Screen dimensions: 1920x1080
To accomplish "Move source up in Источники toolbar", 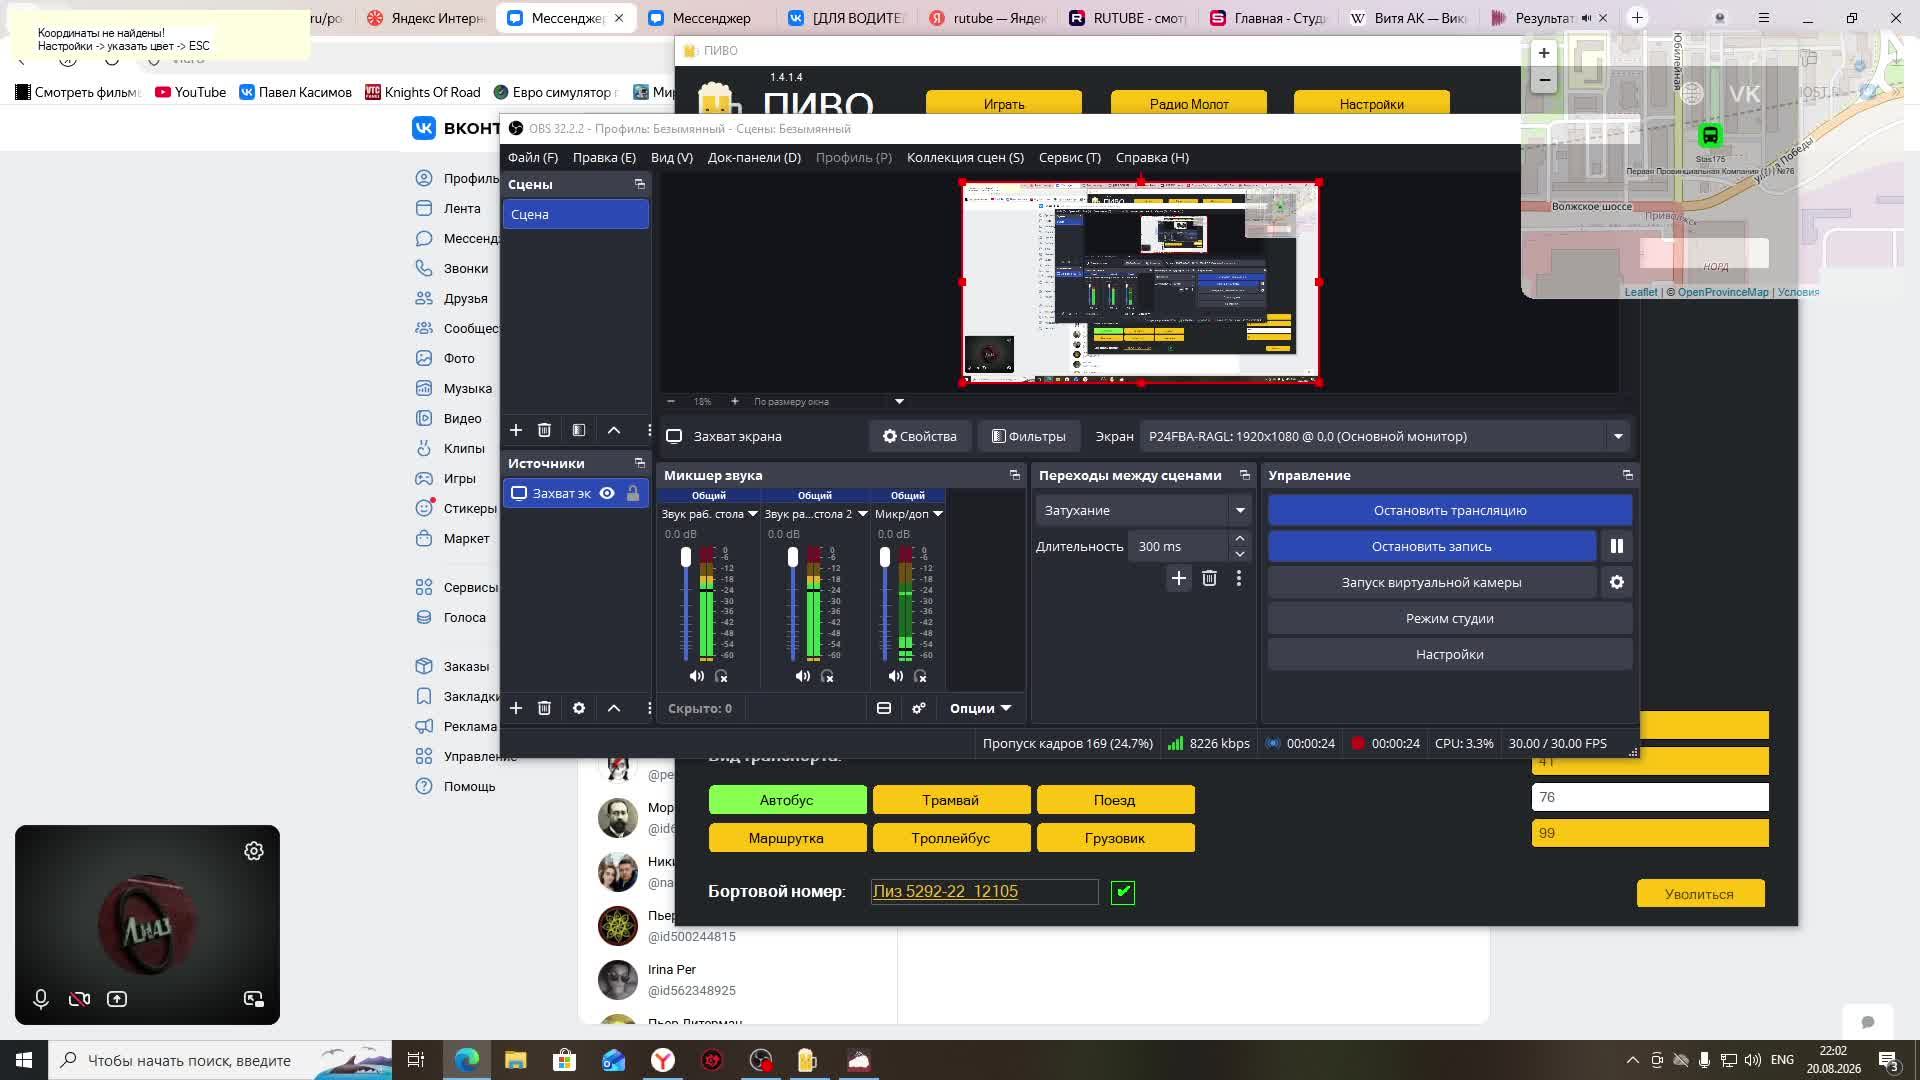I will point(614,708).
